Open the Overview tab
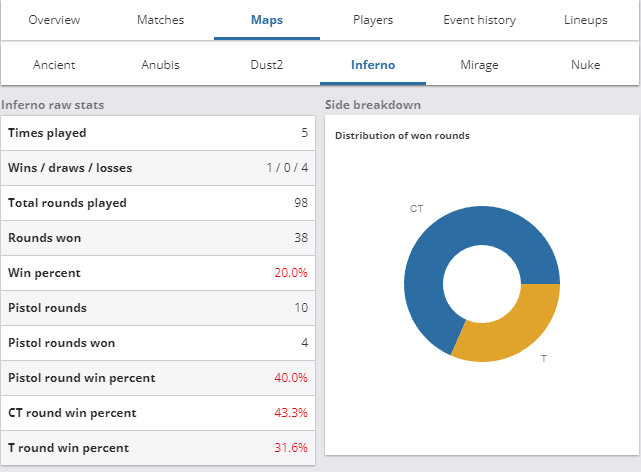The width and height of the screenshot is (641, 472). click(x=54, y=20)
